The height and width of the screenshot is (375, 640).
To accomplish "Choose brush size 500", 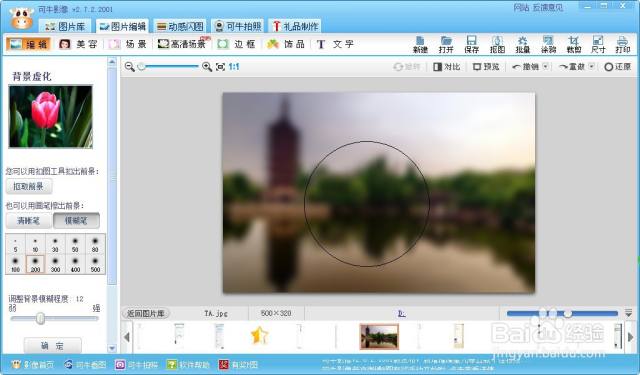I will (x=95, y=264).
